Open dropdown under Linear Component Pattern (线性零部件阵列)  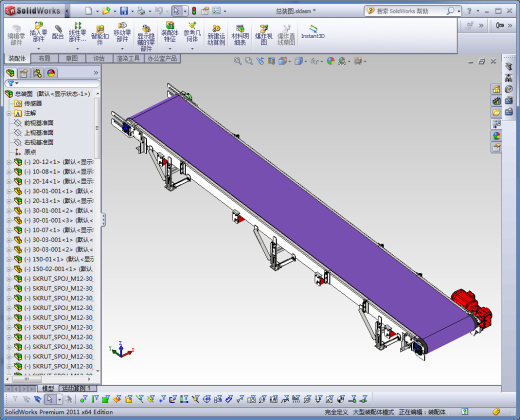77,49
